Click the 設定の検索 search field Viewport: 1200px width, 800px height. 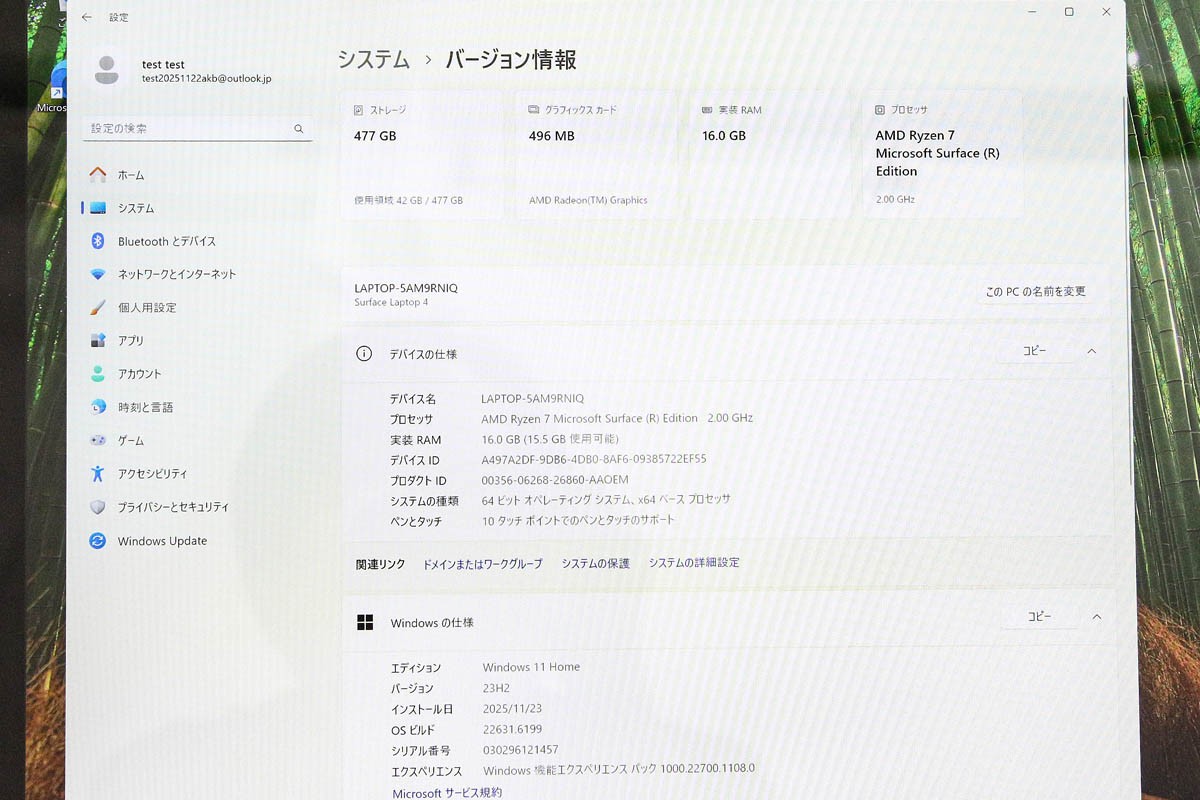coord(190,129)
